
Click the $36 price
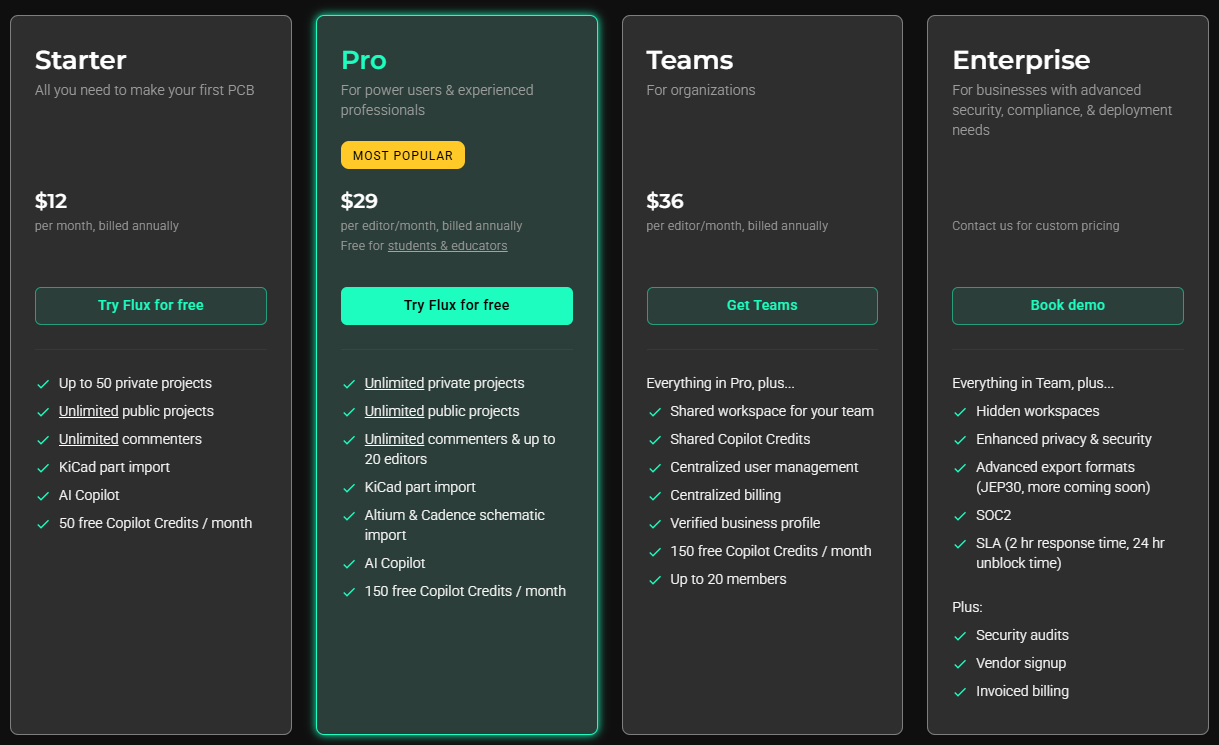pyautogui.click(x=665, y=201)
